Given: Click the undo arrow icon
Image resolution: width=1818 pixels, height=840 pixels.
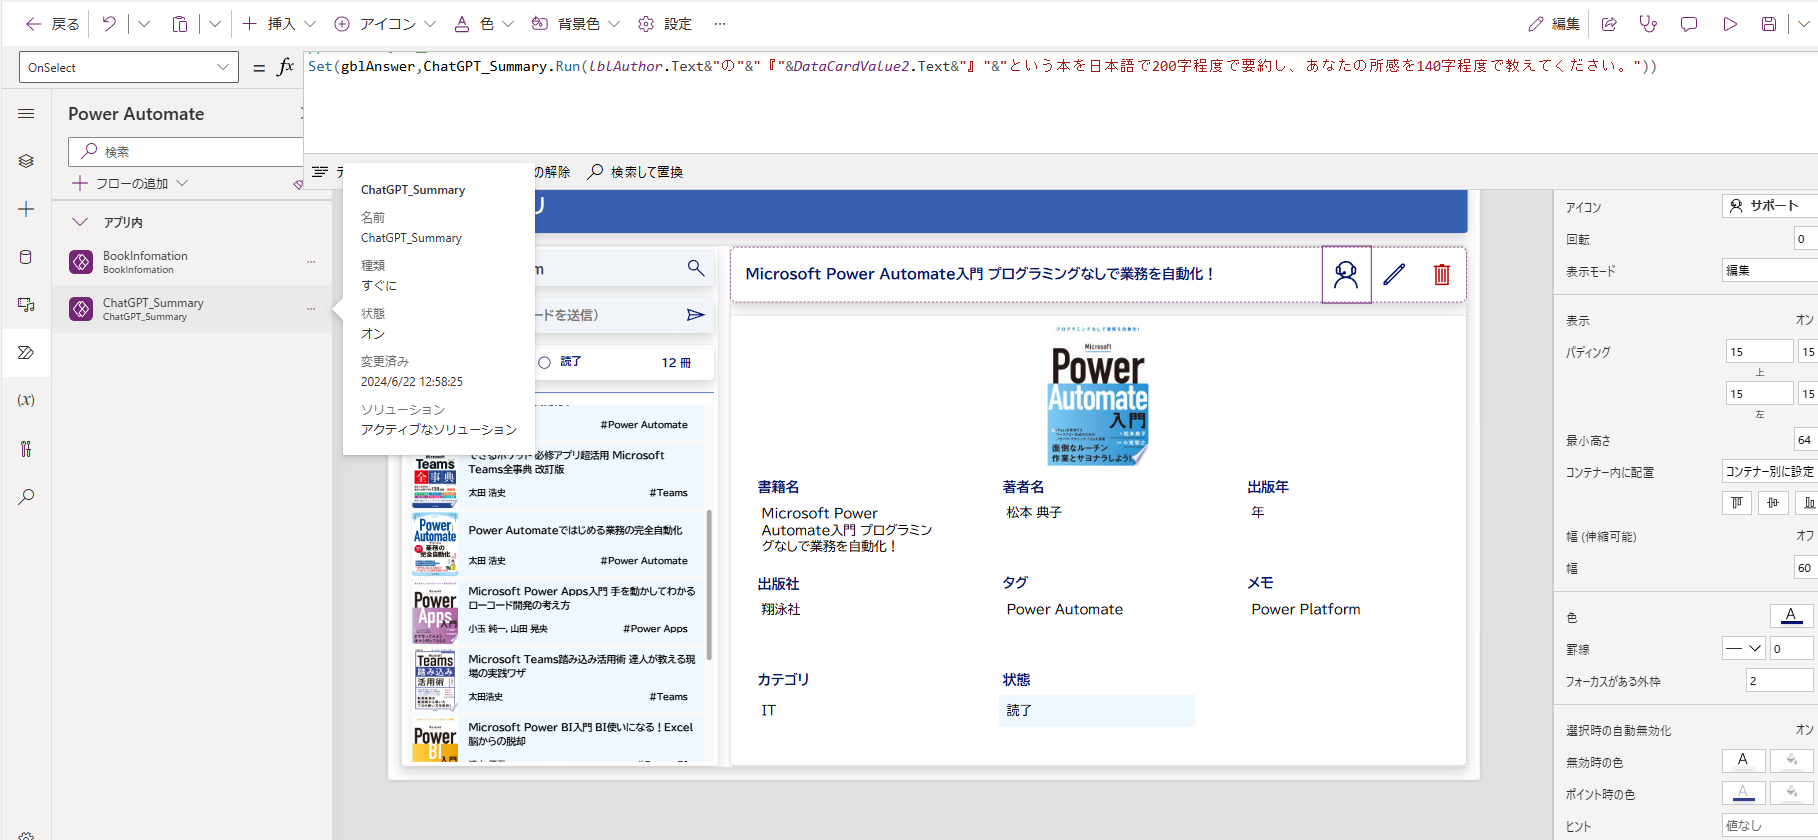Looking at the screenshot, I should 109,24.
